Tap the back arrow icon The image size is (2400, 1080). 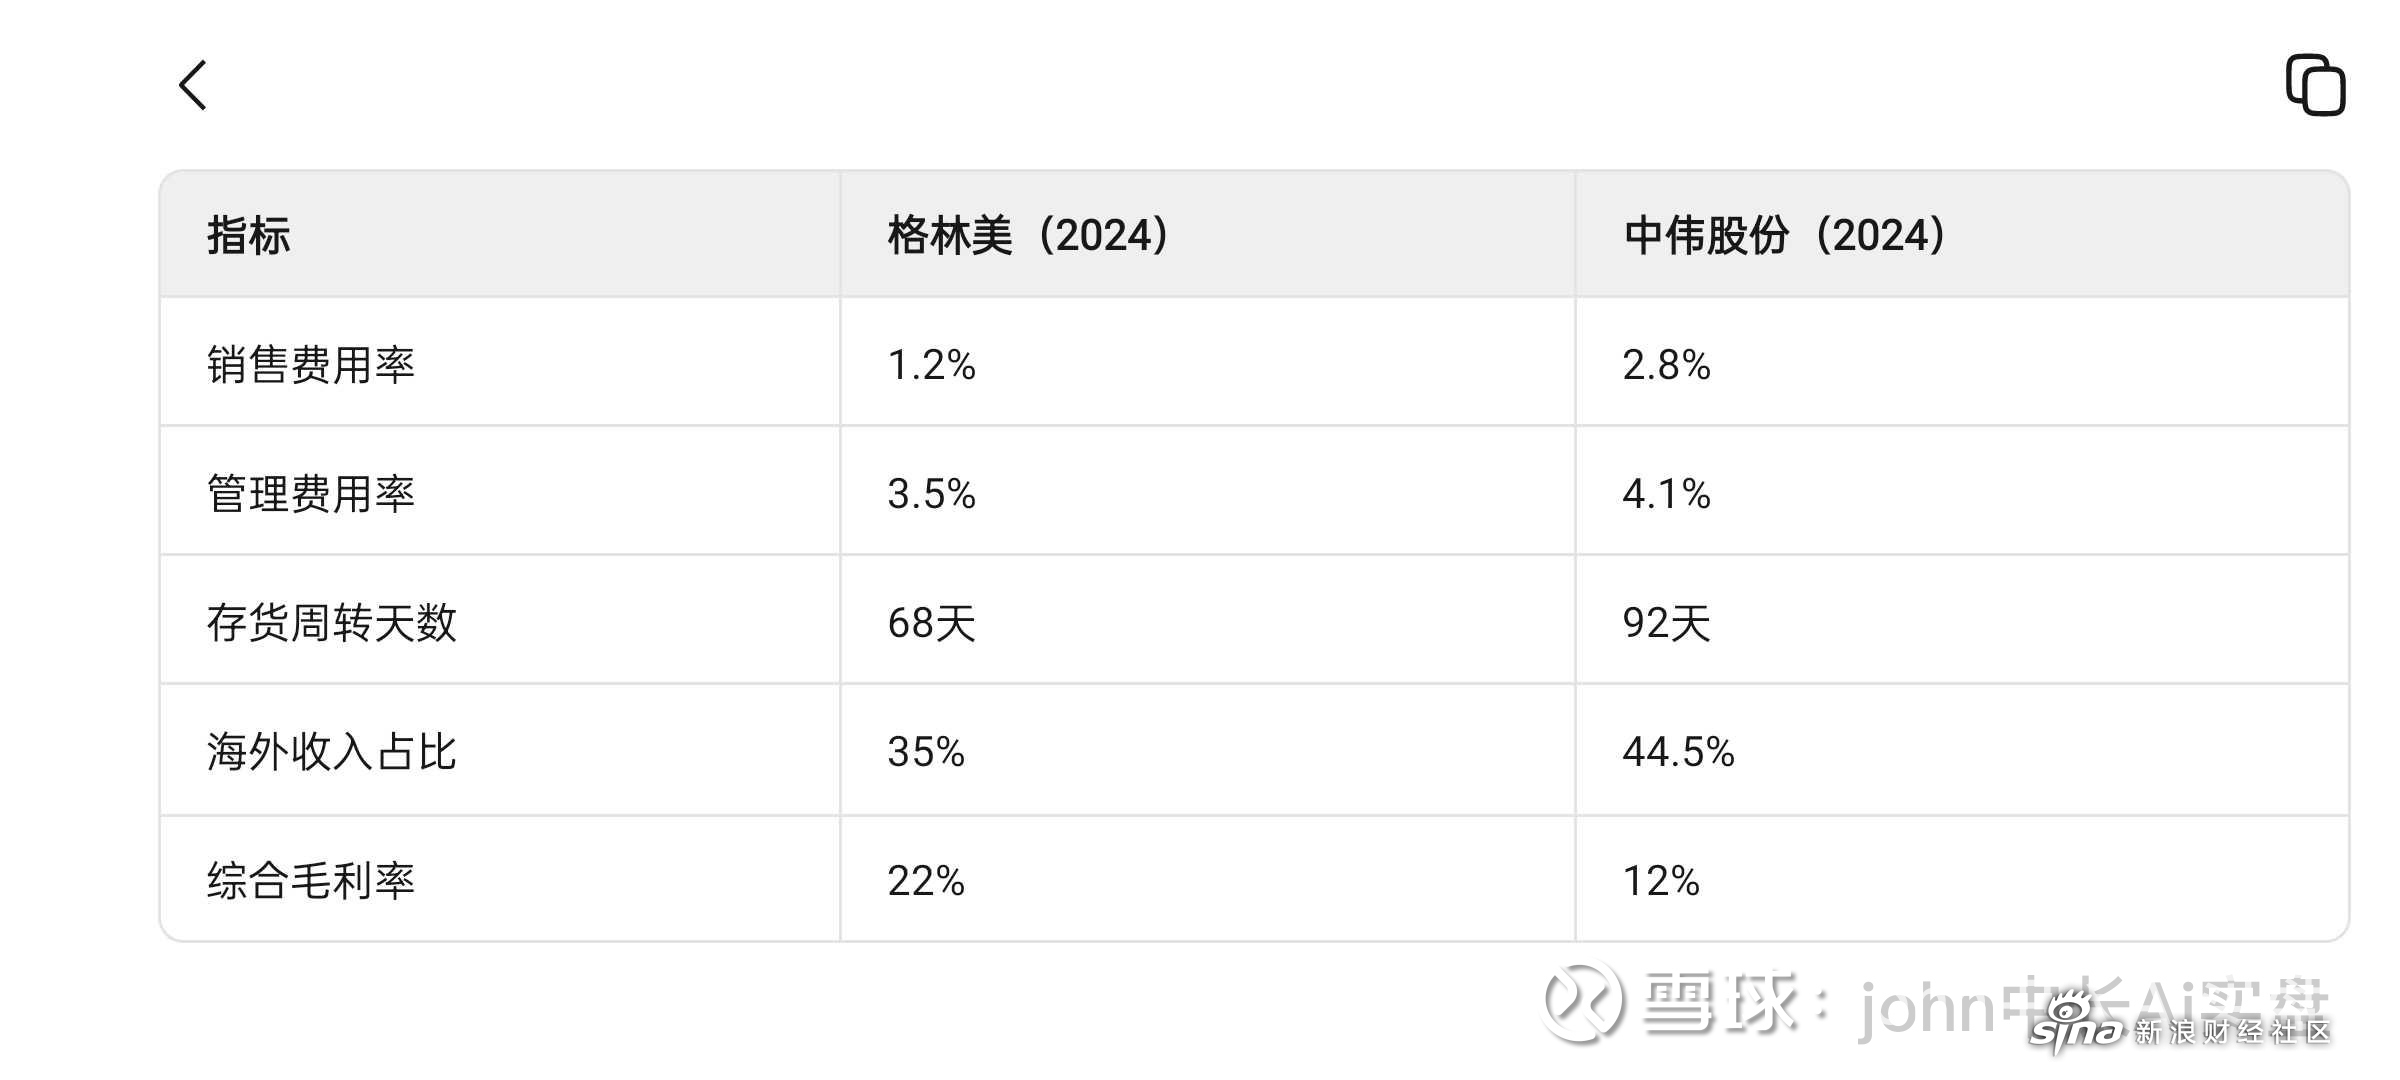tap(193, 85)
